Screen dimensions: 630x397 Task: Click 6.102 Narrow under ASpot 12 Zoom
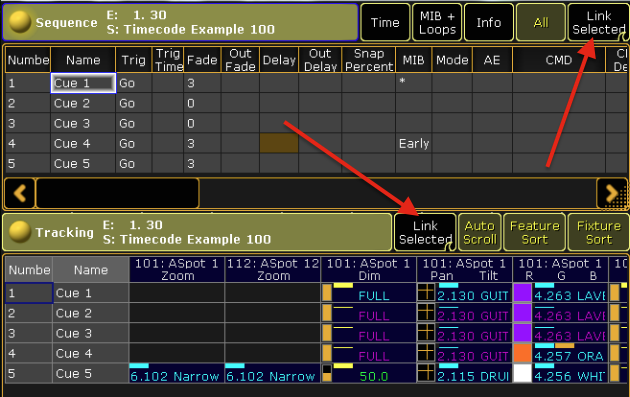[270, 377]
